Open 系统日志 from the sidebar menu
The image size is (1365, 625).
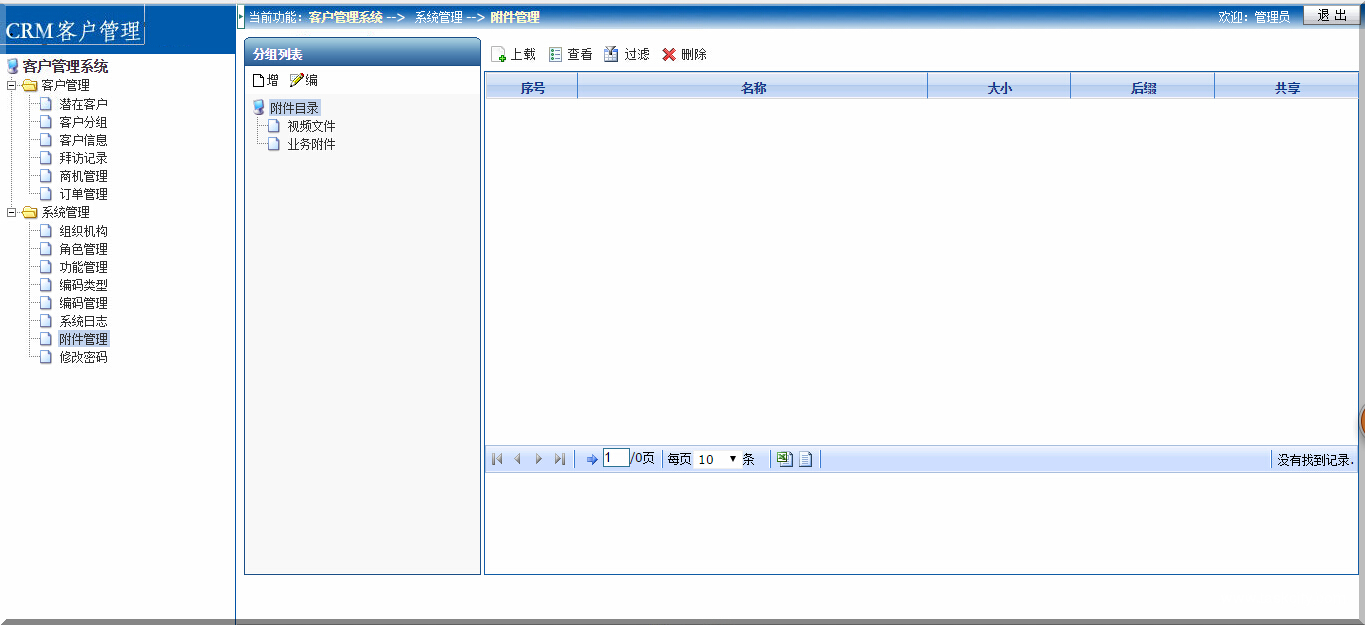pyautogui.click(x=83, y=321)
